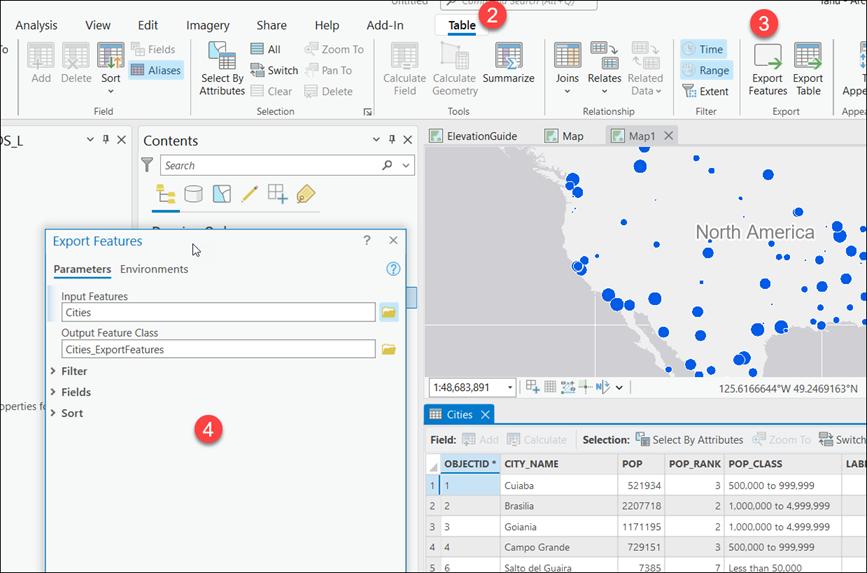Toggle the Range filter
867x573 pixels.
point(706,70)
